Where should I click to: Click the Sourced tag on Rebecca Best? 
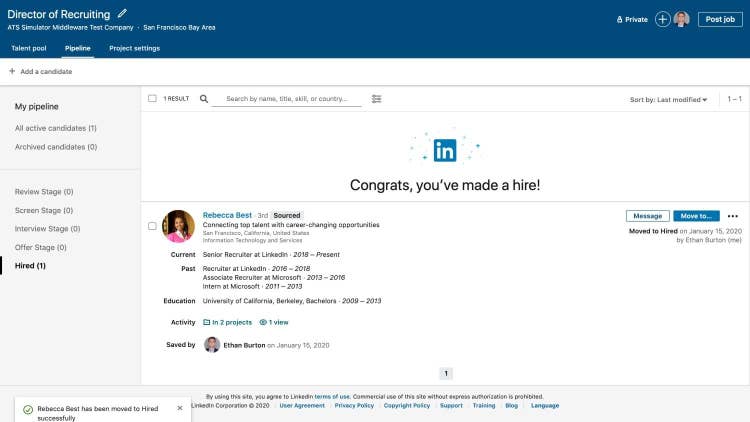287,215
